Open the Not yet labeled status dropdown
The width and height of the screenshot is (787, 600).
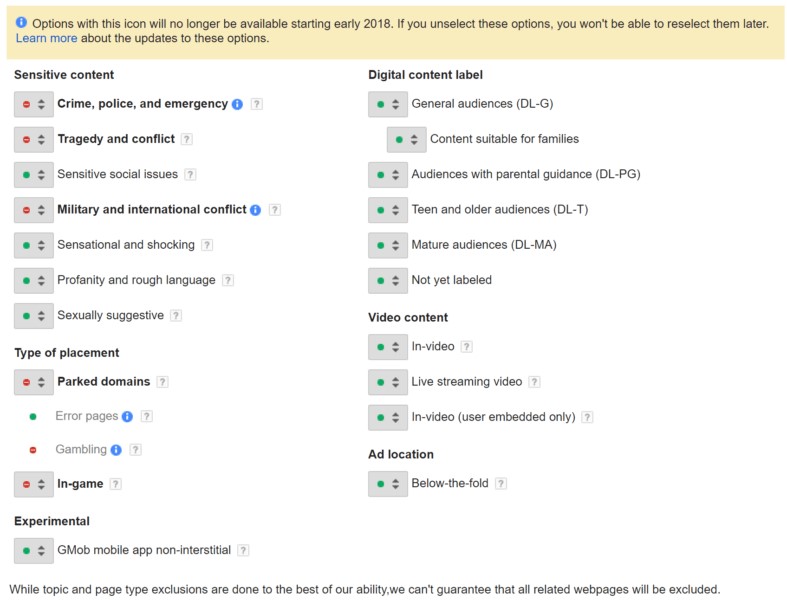click(x=388, y=281)
